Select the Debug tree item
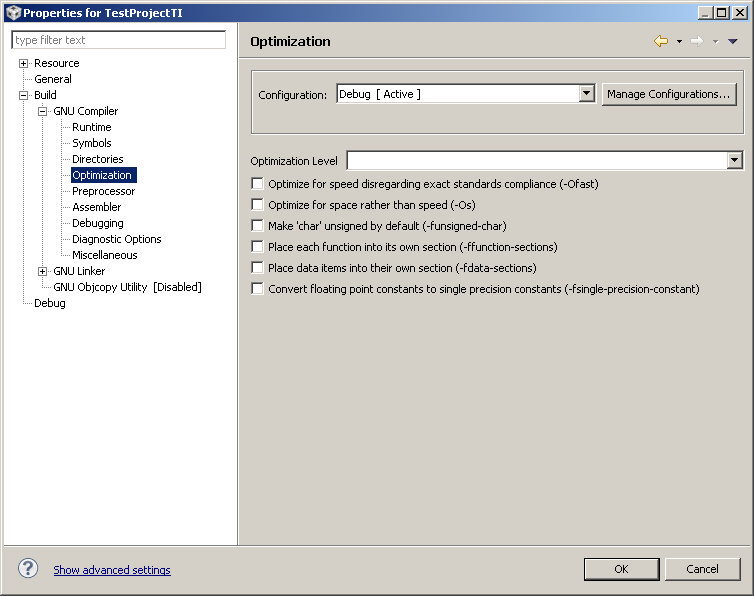Viewport: 754px width, 596px height. tap(50, 303)
